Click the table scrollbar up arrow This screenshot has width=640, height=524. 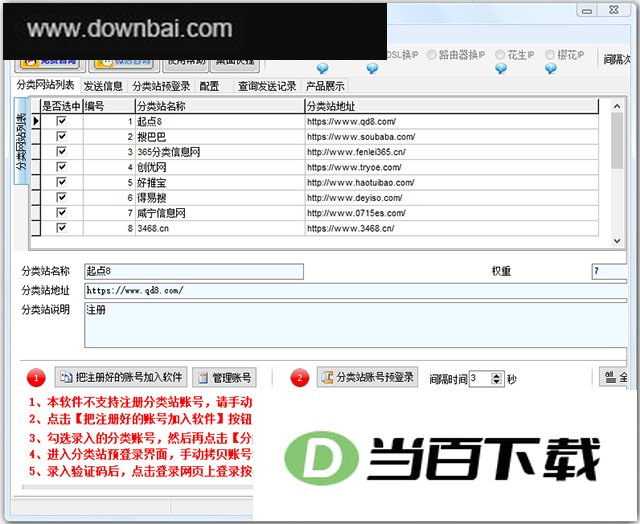click(x=617, y=106)
